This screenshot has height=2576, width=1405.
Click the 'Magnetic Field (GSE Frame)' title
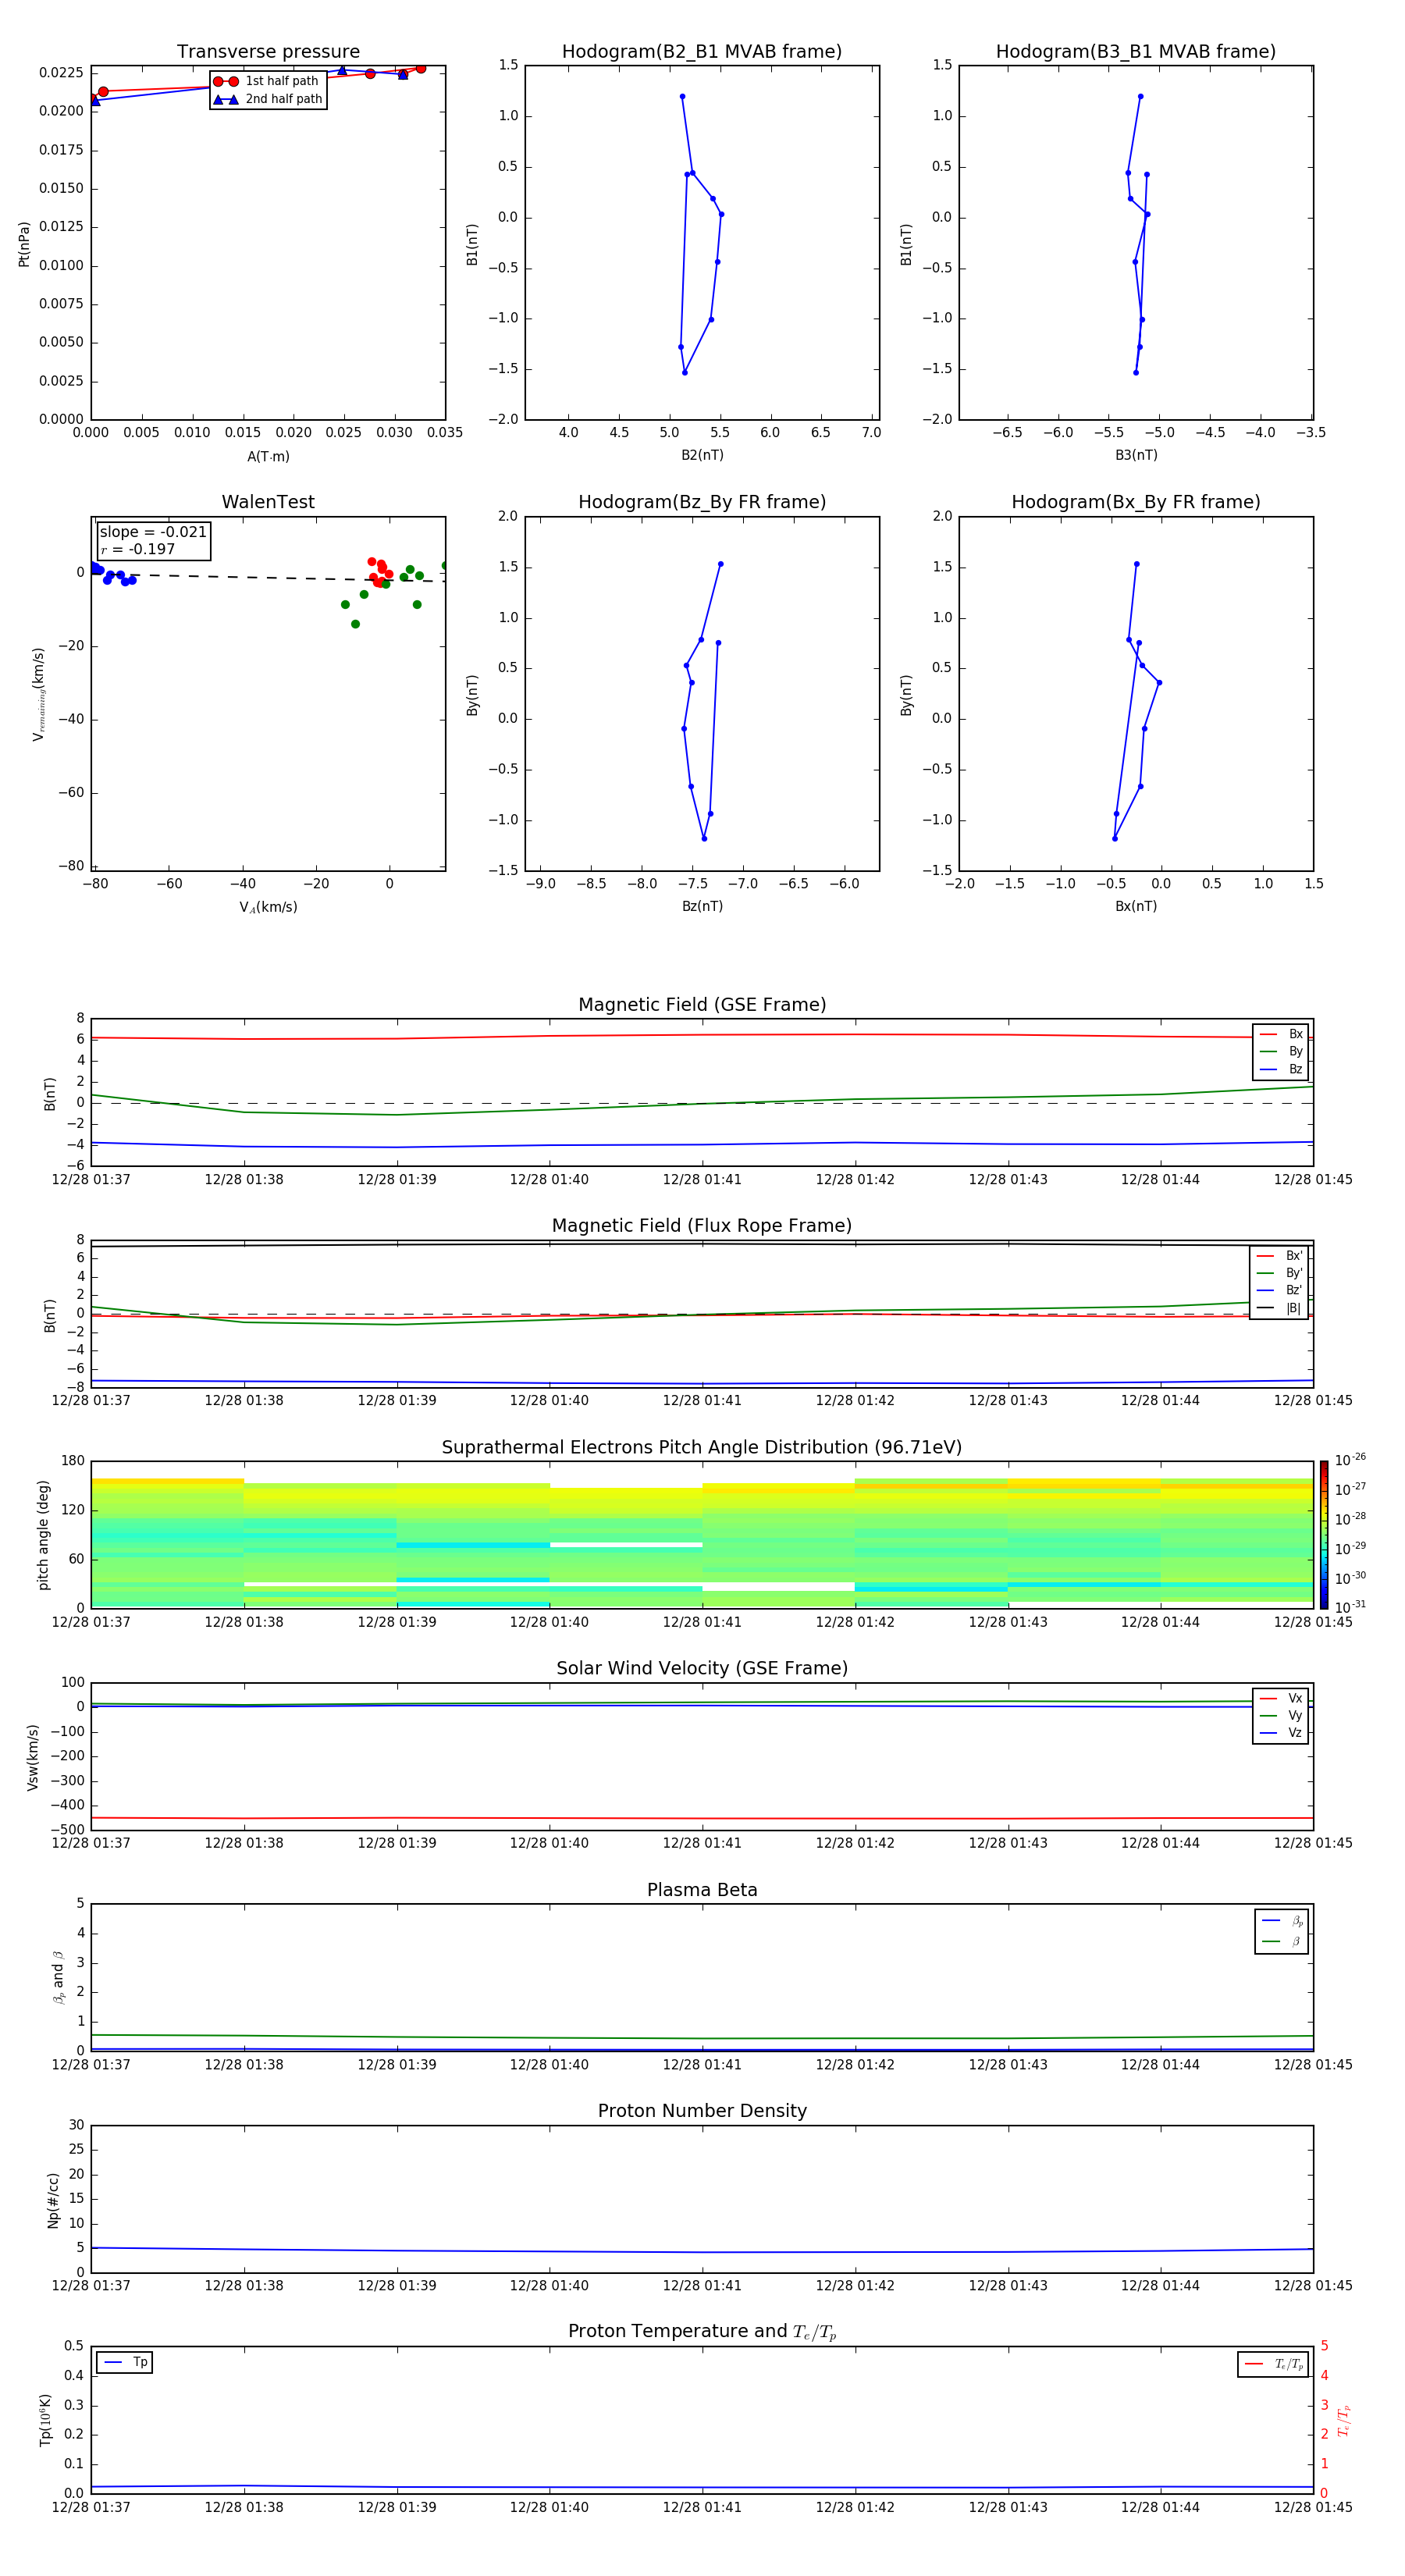pyautogui.click(x=702, y=1005)
